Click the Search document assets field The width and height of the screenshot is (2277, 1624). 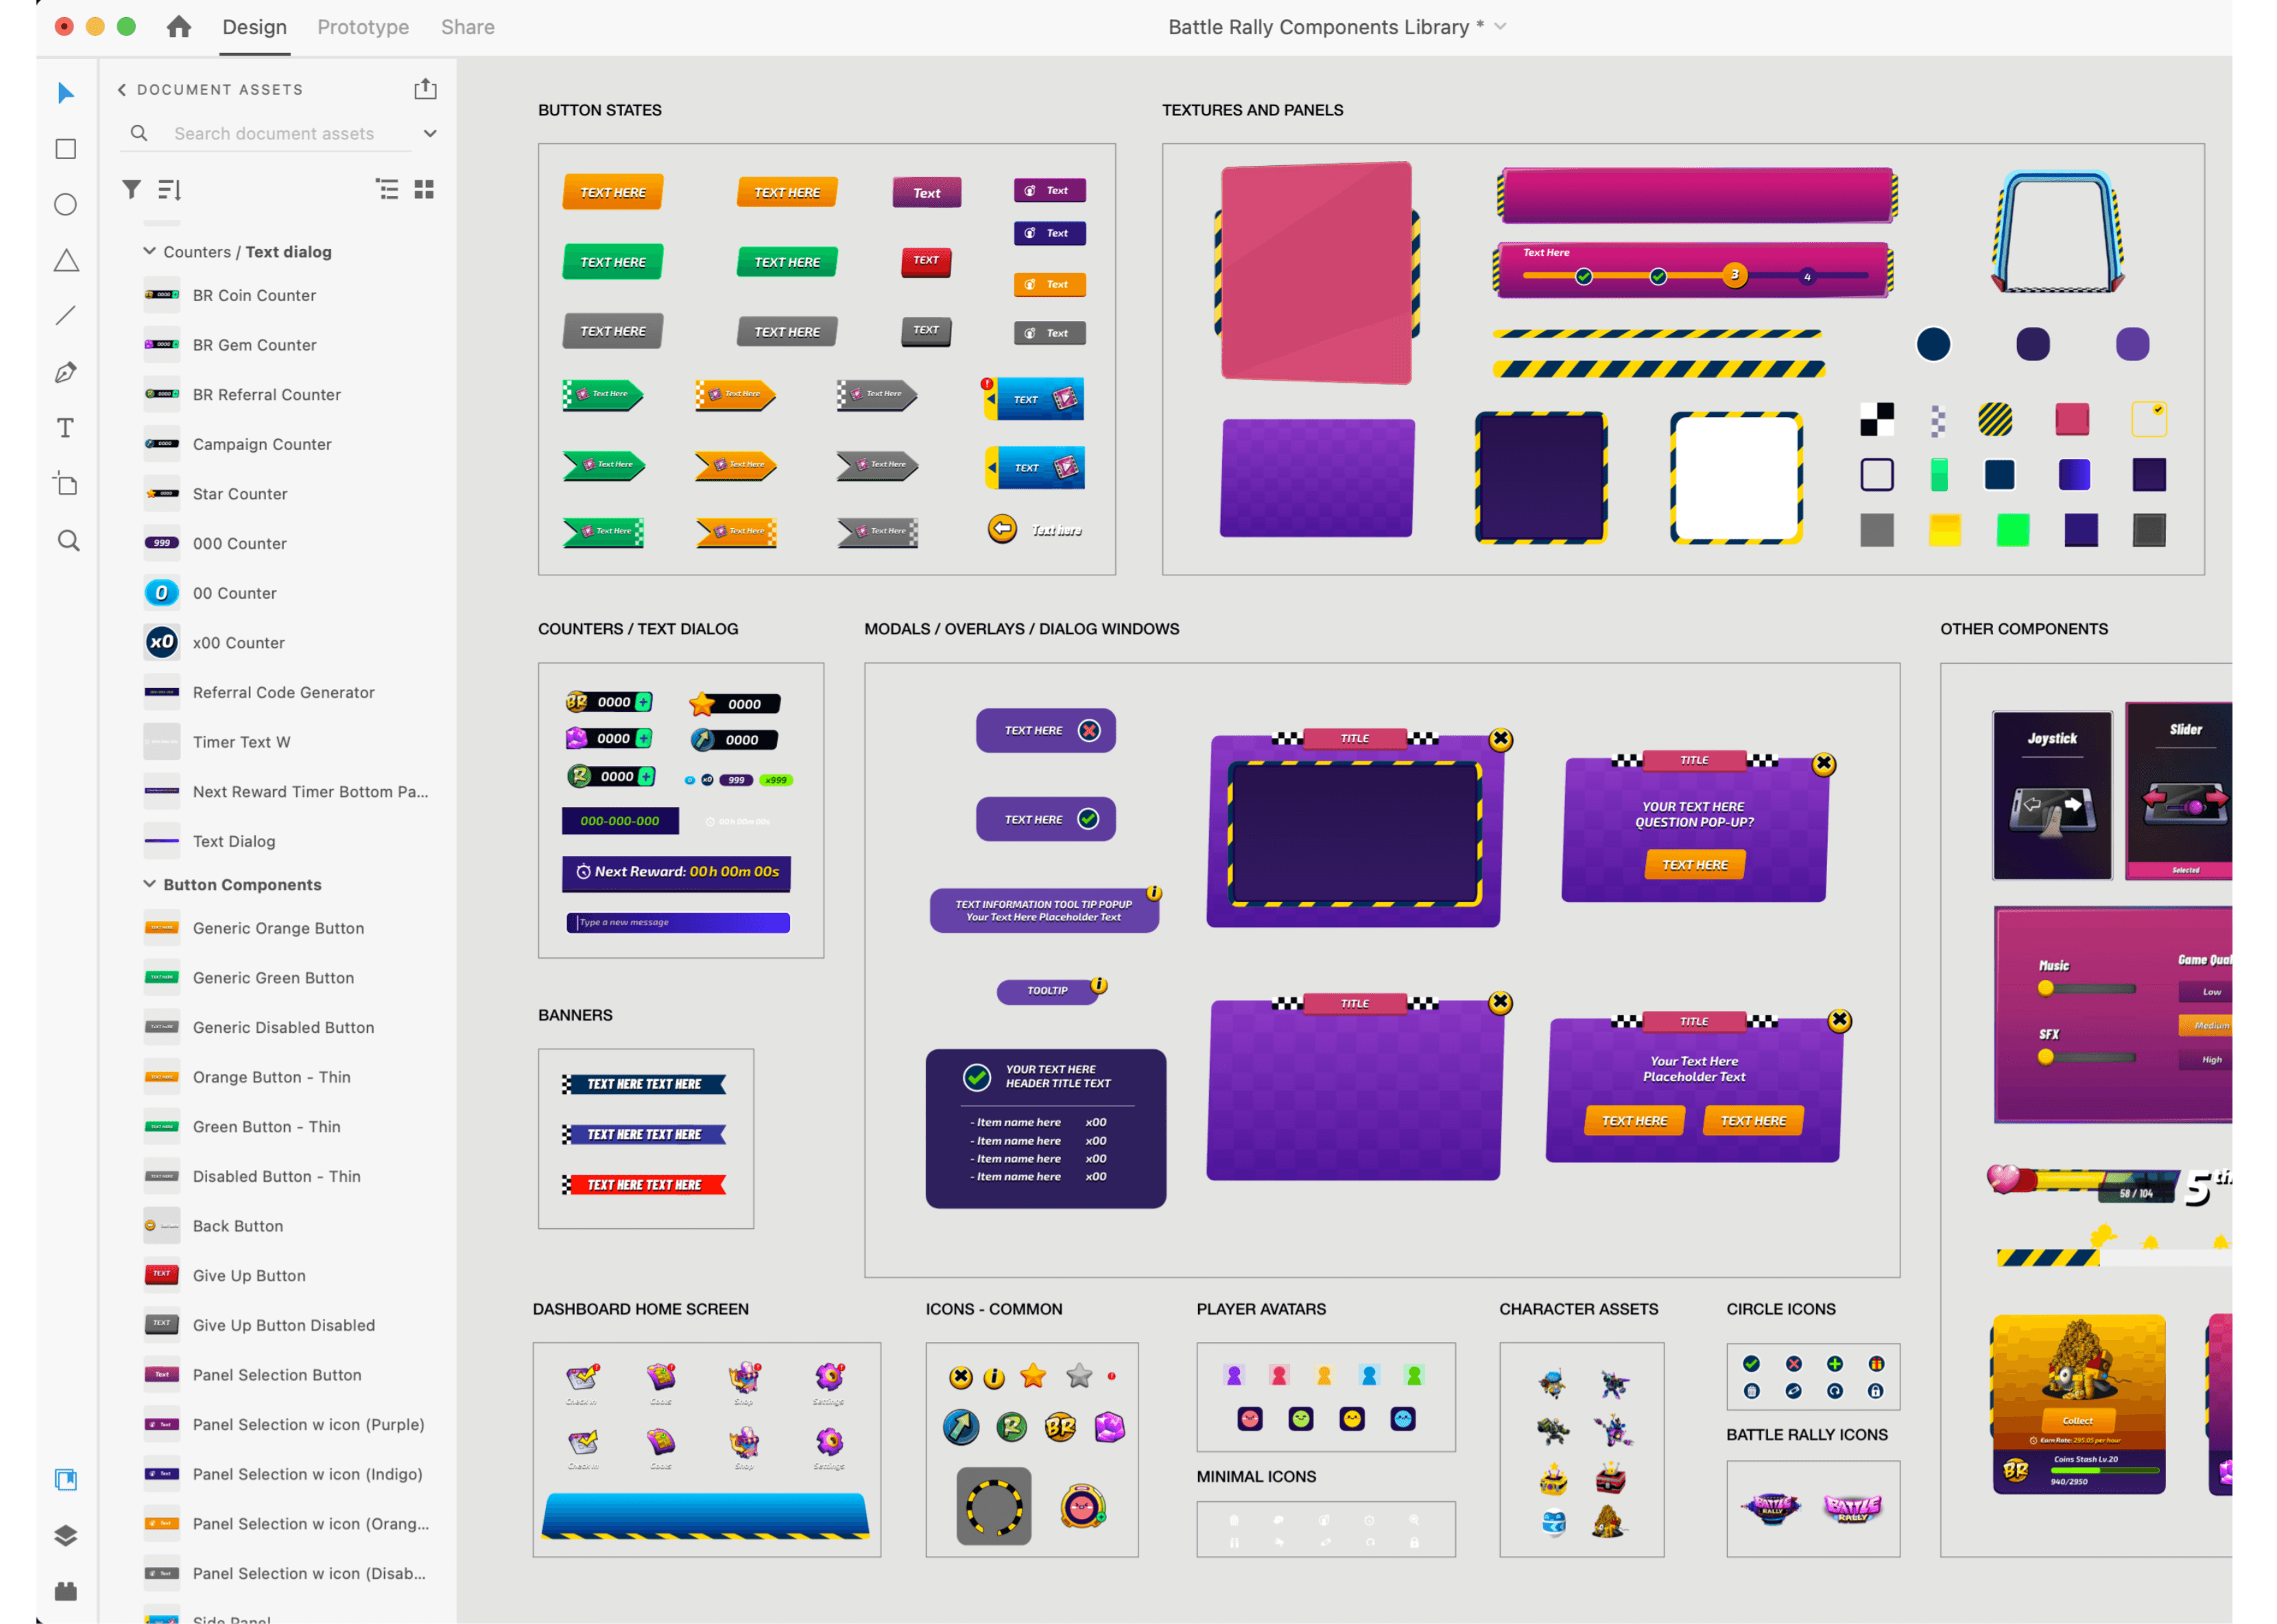pos(274,133)
